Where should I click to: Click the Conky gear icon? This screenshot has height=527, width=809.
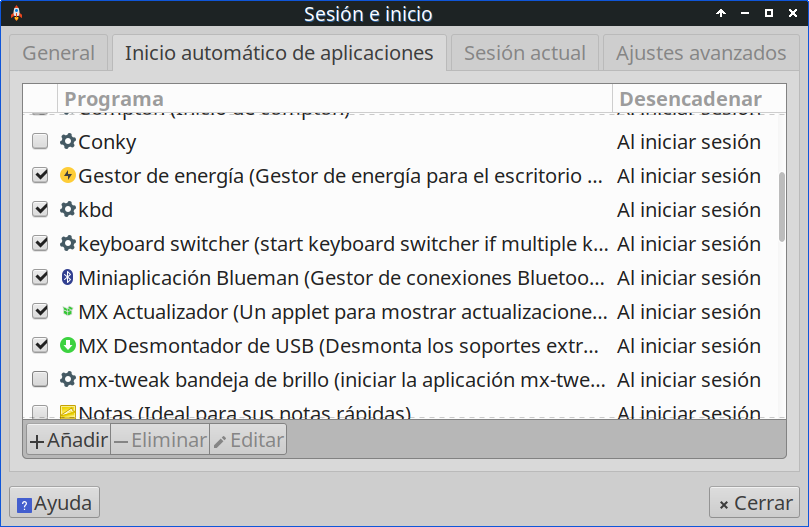(x=68, y=141)
